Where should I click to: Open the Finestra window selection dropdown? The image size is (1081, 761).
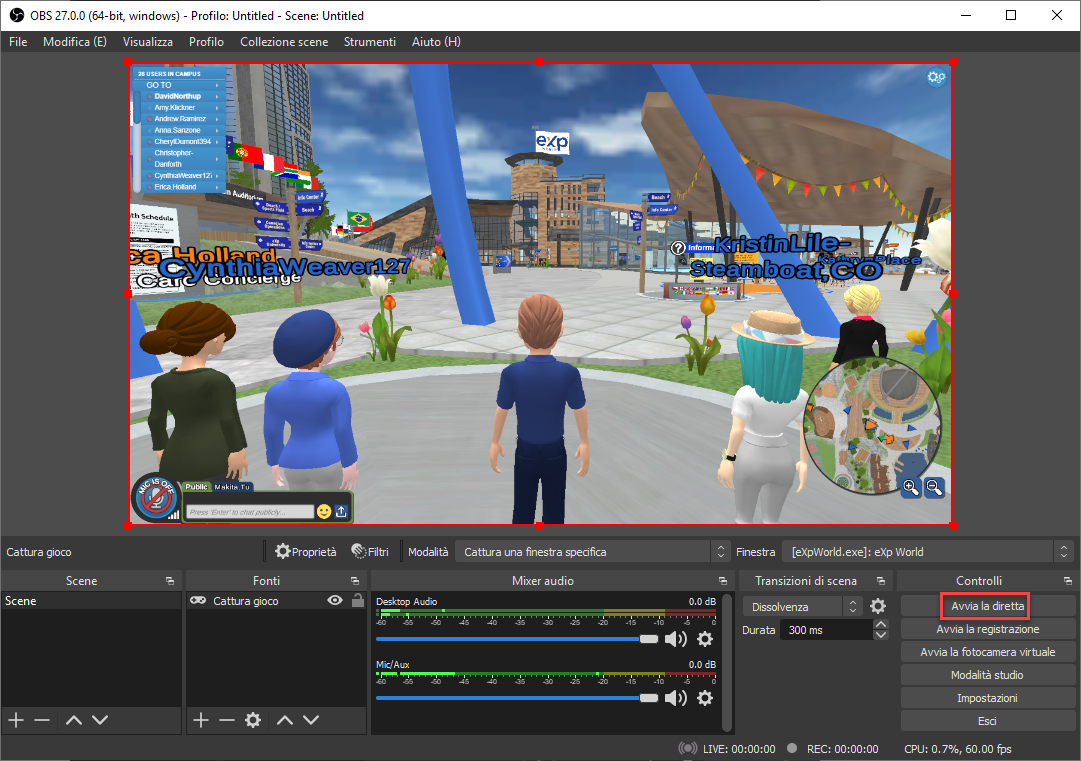[x=927, y=552]
